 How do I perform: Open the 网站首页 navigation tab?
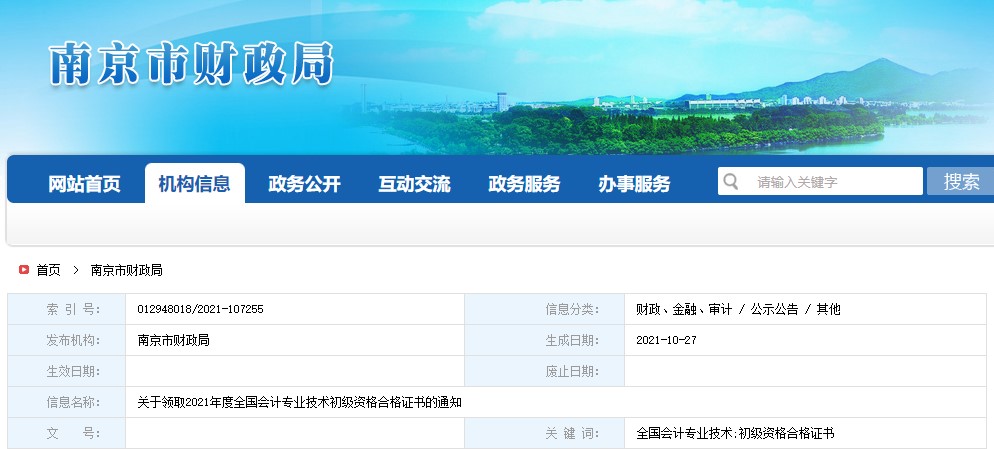pyautogui.click(x=84, y=184)
